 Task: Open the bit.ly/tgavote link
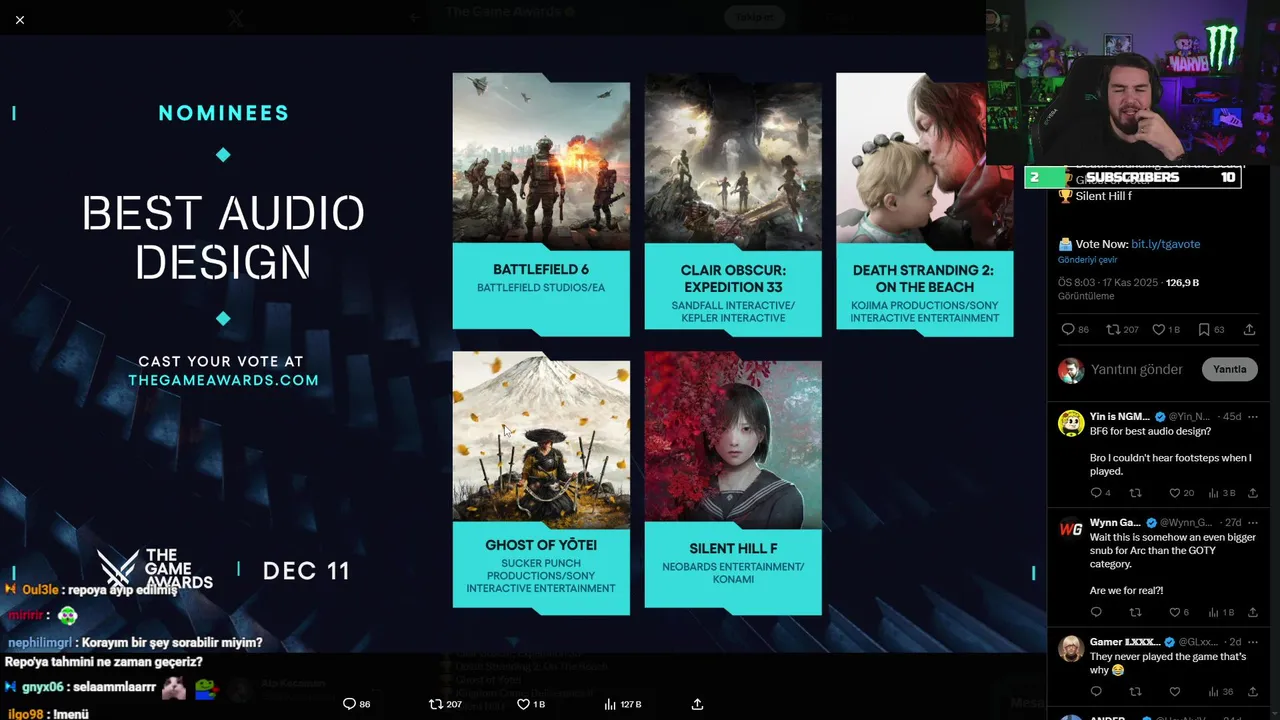1165,244
